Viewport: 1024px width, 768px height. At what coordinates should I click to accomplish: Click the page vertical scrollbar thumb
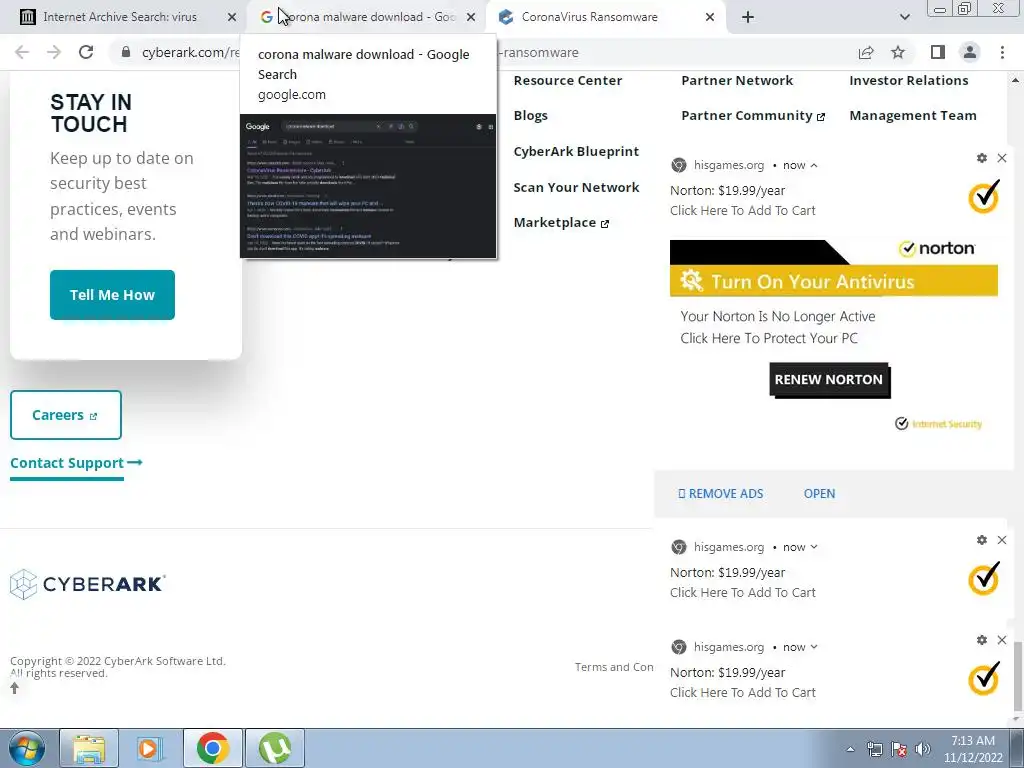pyautogui.click(x=1017, y=676)
